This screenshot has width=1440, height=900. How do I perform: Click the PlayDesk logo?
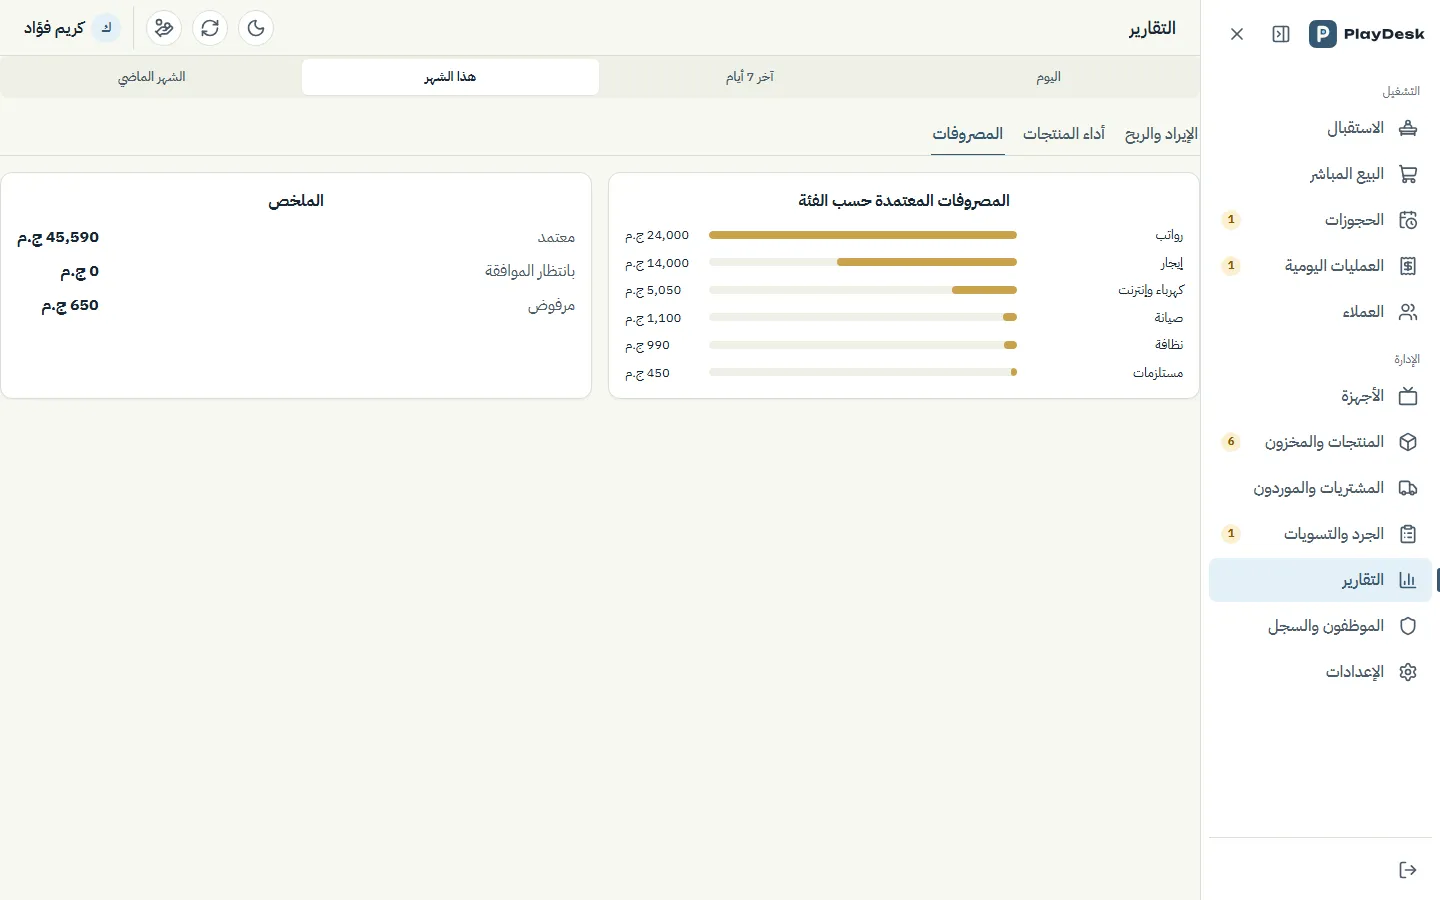coord(1367,34)
